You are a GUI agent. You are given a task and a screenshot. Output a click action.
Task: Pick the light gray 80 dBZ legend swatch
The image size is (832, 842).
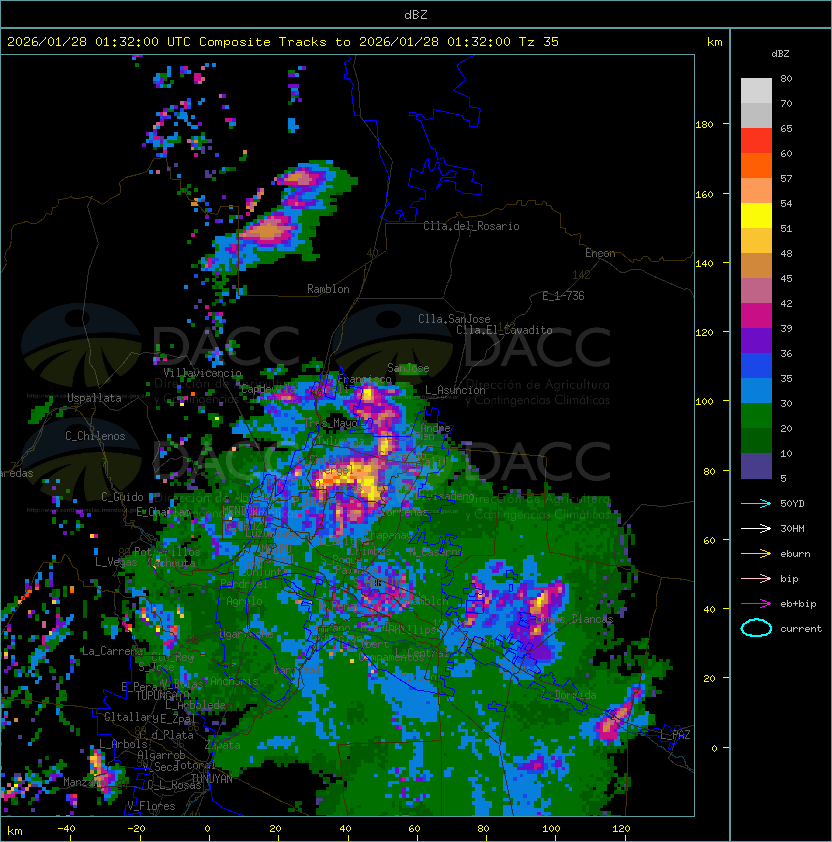tap(756, 91)
